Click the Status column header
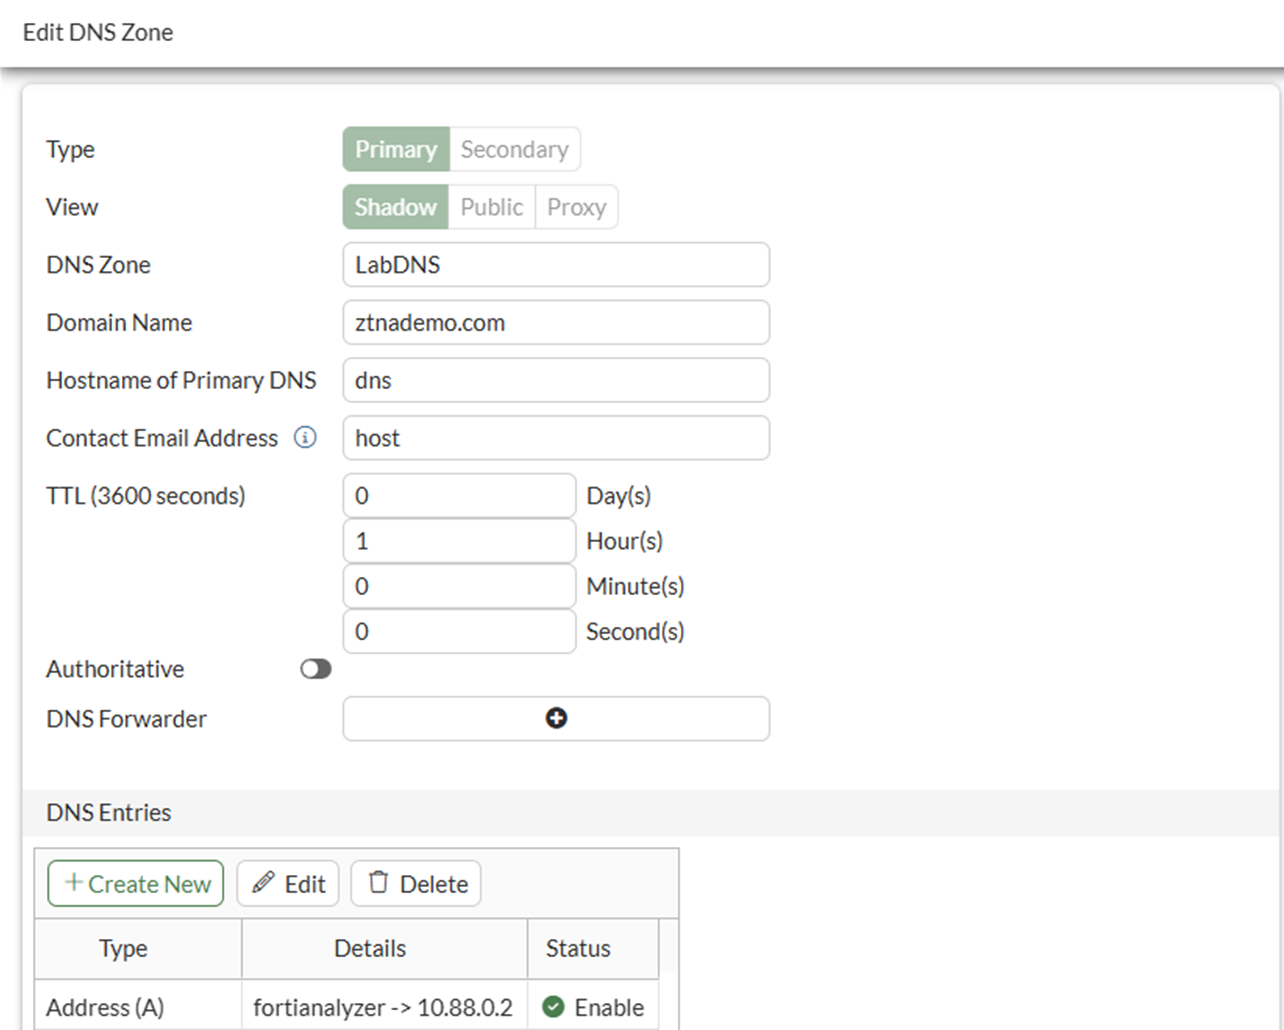The width and height of the screenshot is (1284, 1030). [578, 948]
